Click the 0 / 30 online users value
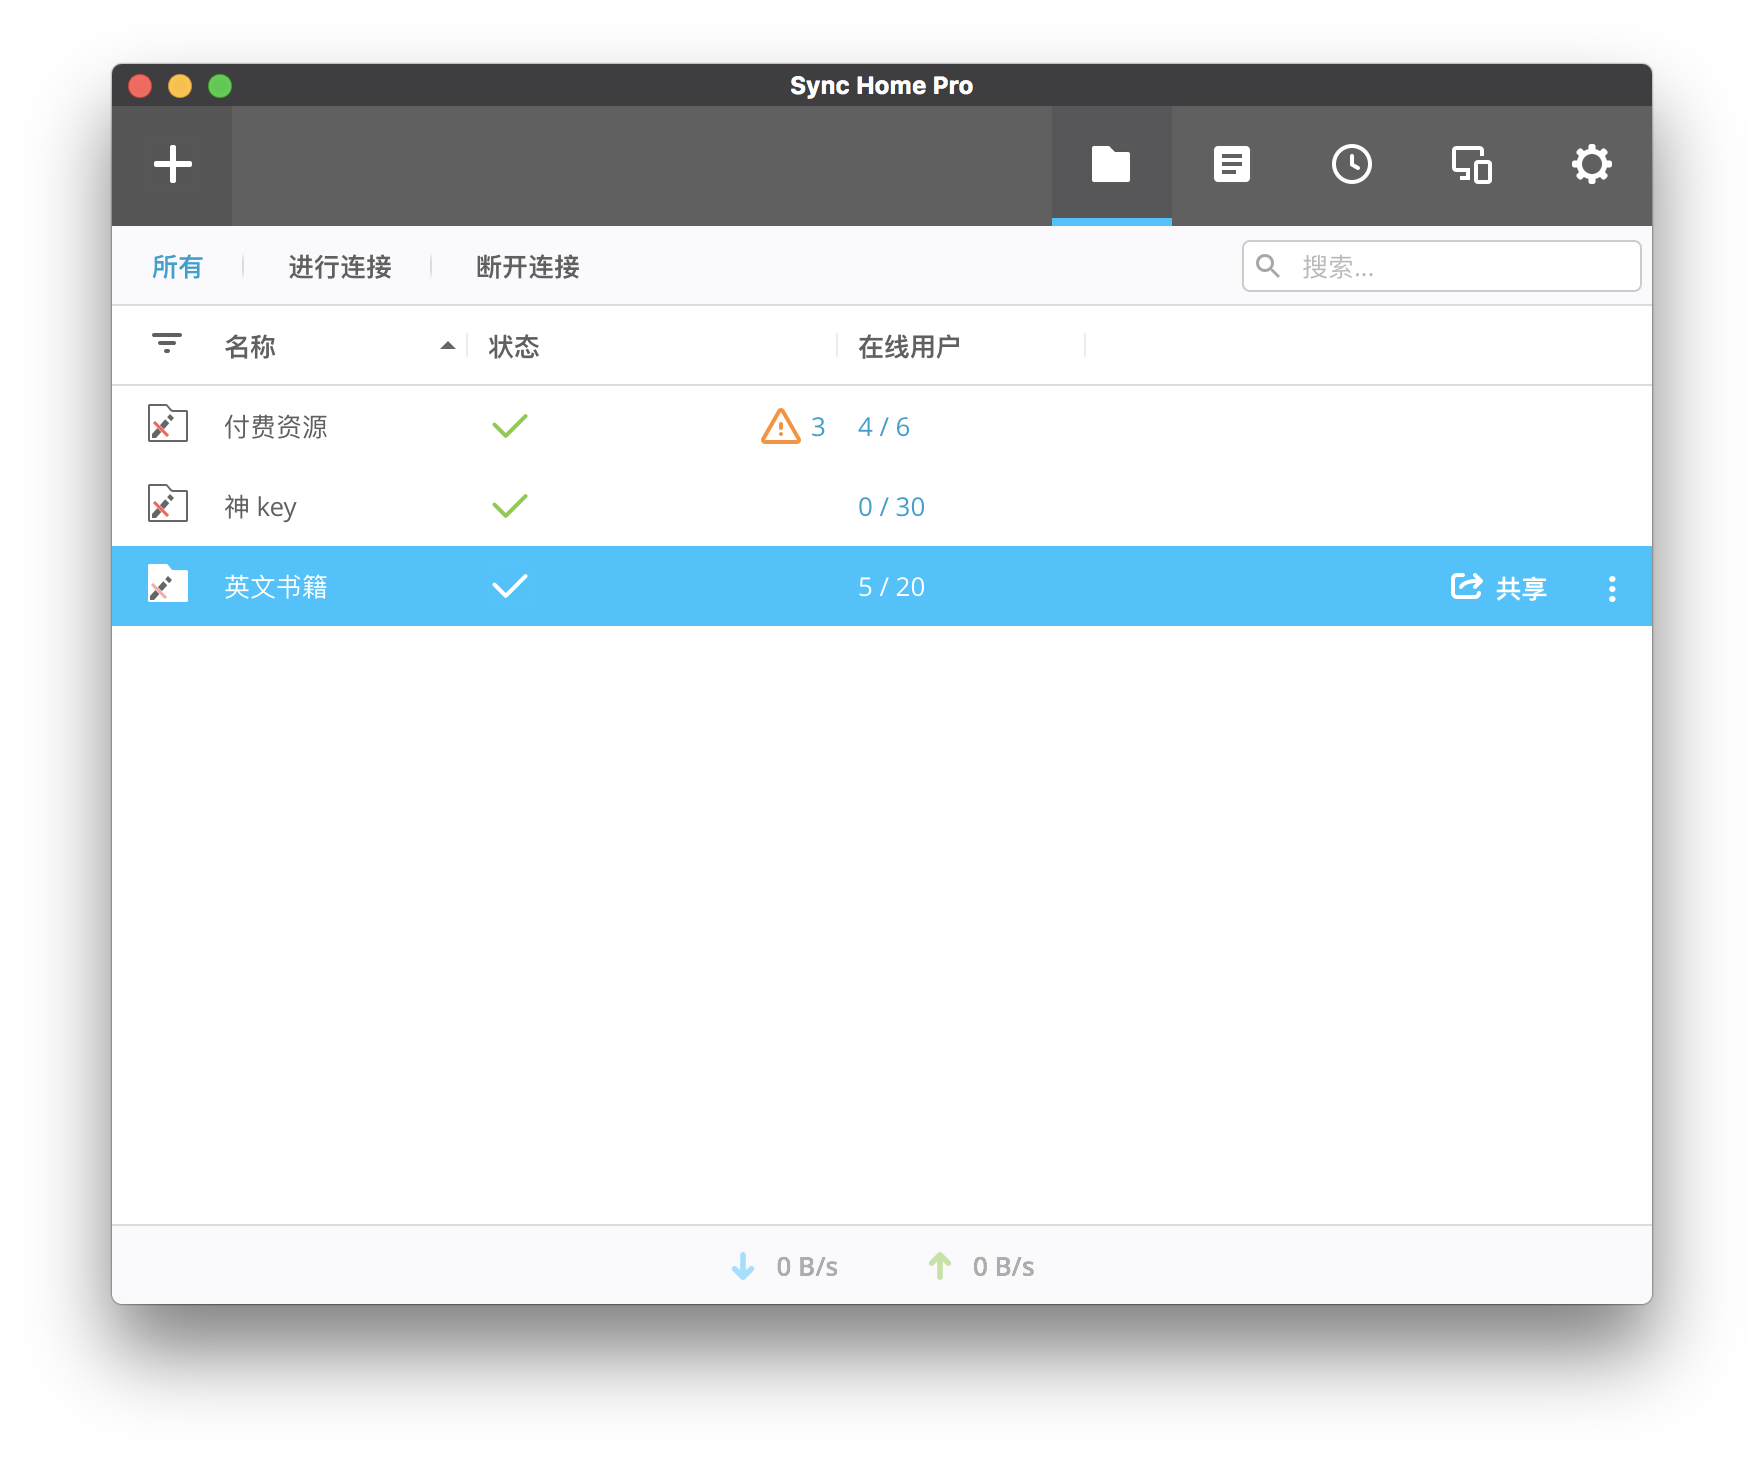This screenshot has width=1764, height=1464. coord(891,507)
